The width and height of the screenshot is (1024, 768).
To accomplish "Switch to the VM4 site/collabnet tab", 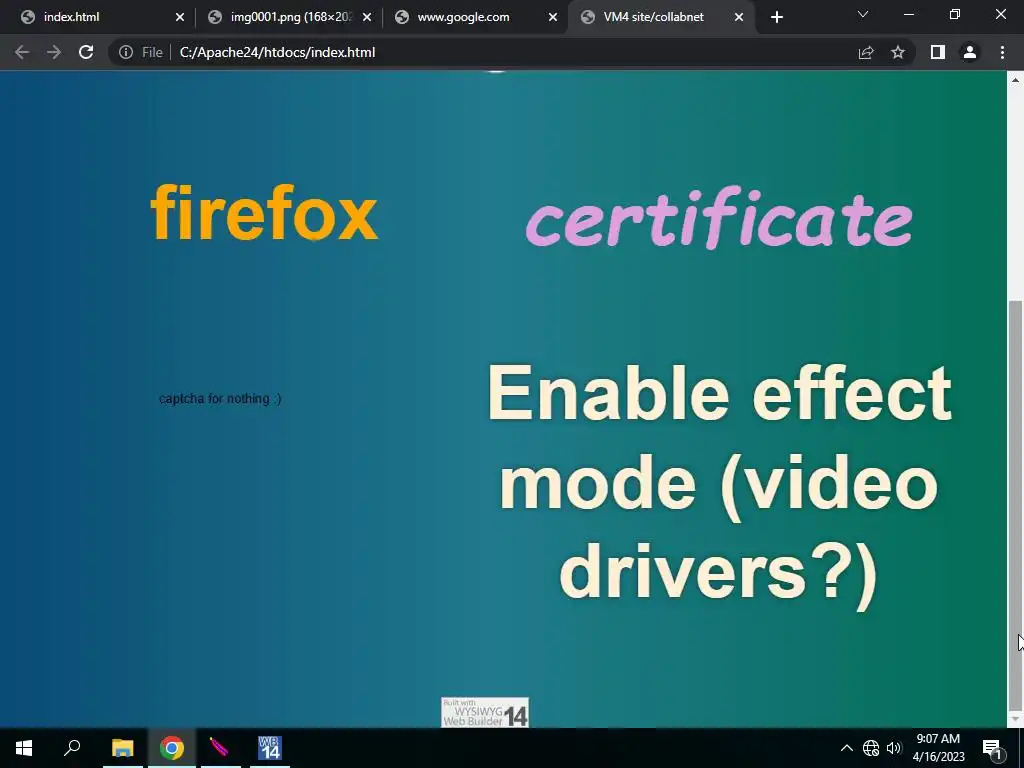I will [x=660, y=17].
